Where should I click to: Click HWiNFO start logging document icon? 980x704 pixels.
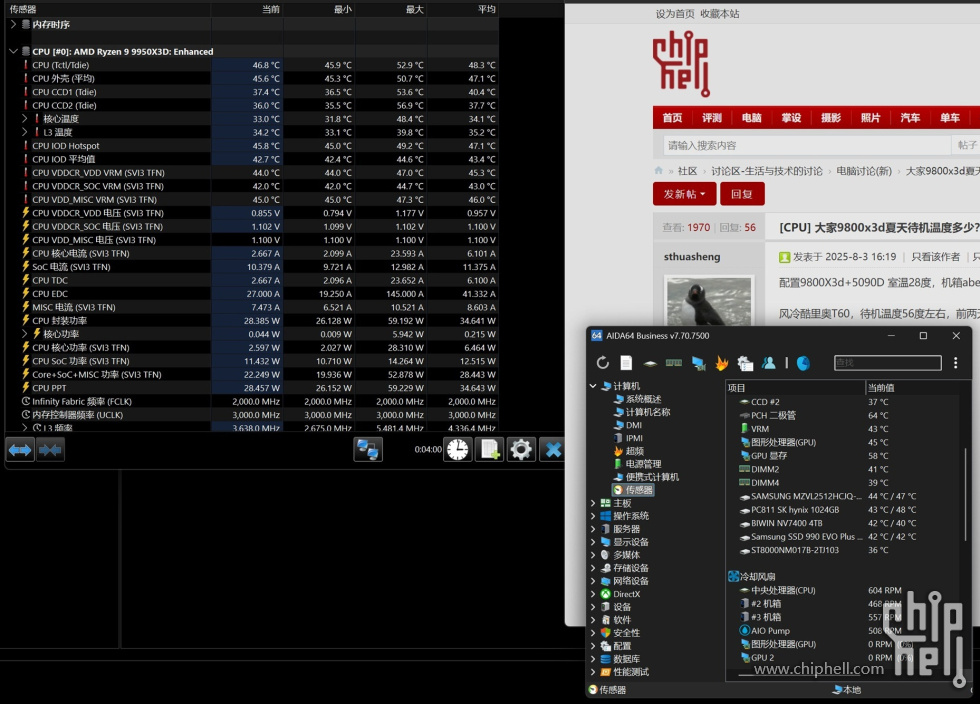pos(489,450)
